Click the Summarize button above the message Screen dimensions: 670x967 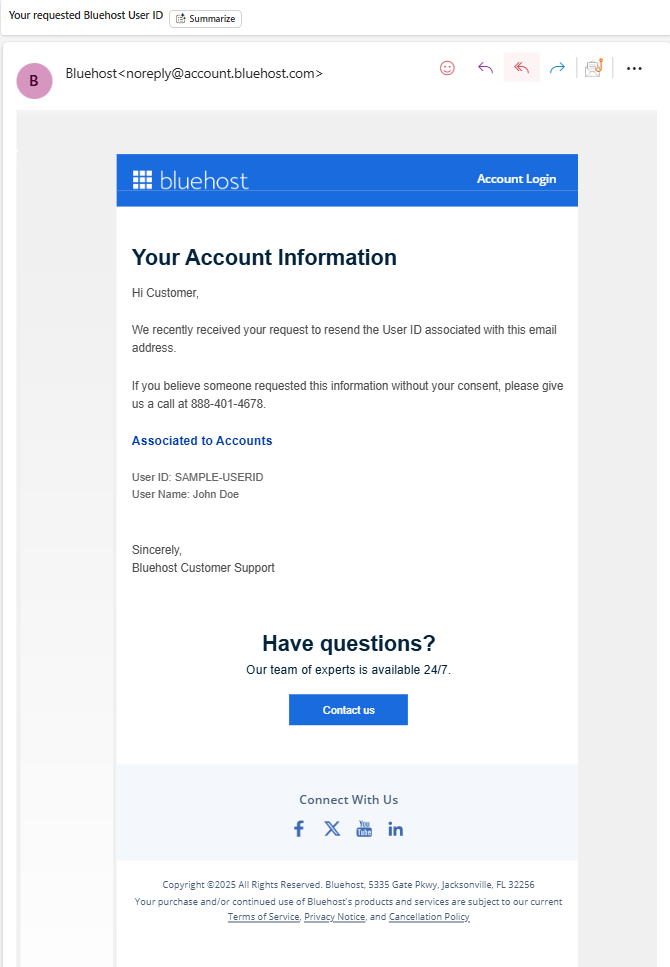tap(205, 18)
